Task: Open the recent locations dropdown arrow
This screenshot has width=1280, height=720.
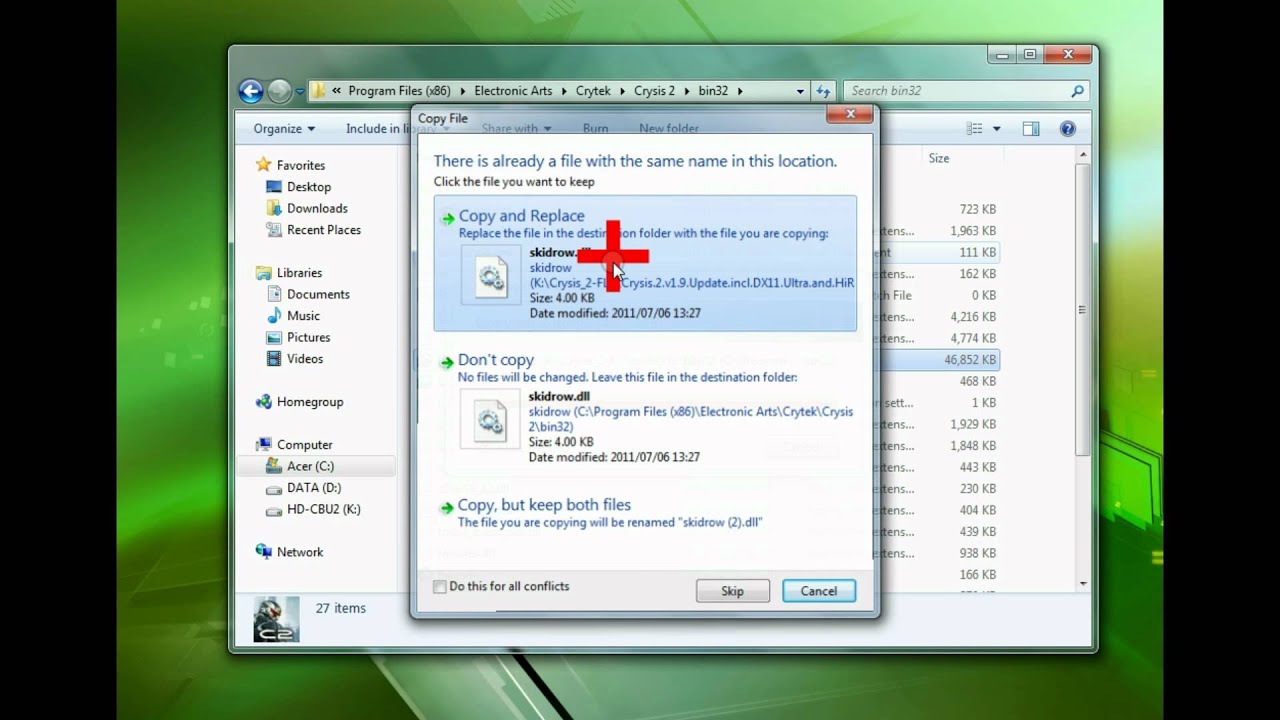Action: (300, 92)
